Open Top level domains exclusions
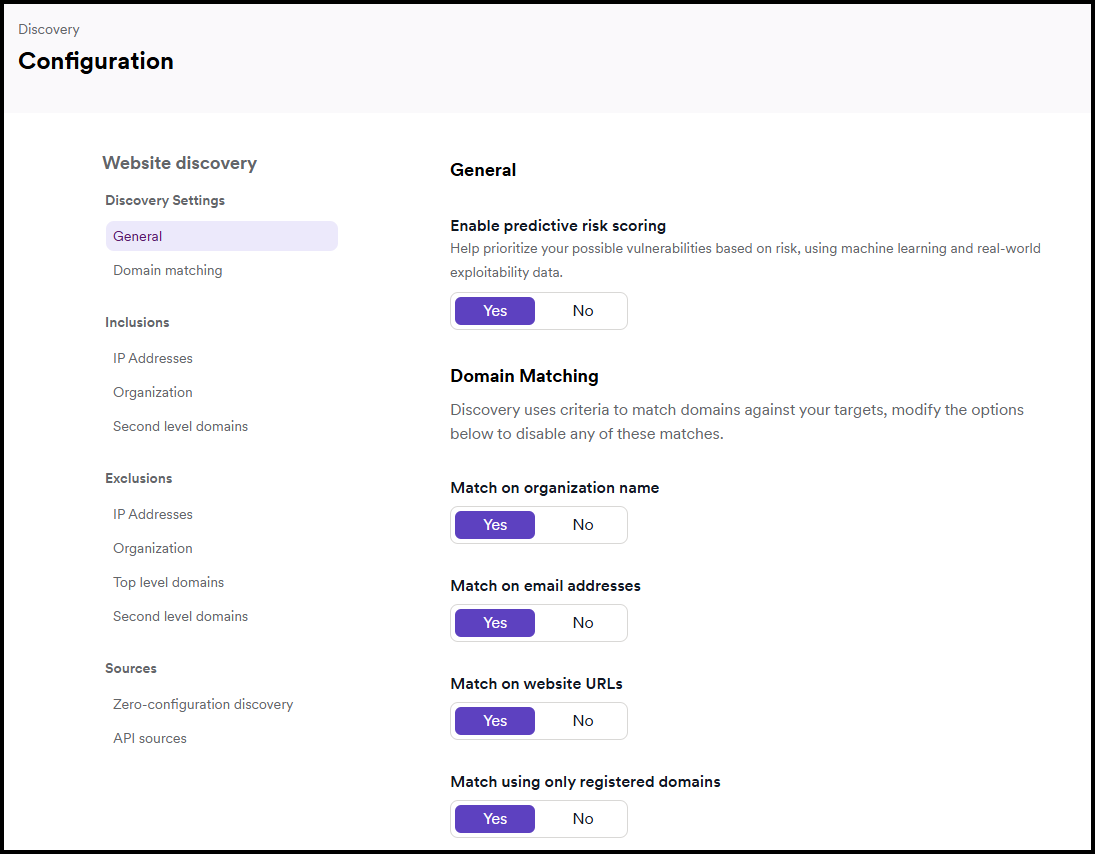Image resolution: width=1095 pixels, height=854 pixels. 168,582
